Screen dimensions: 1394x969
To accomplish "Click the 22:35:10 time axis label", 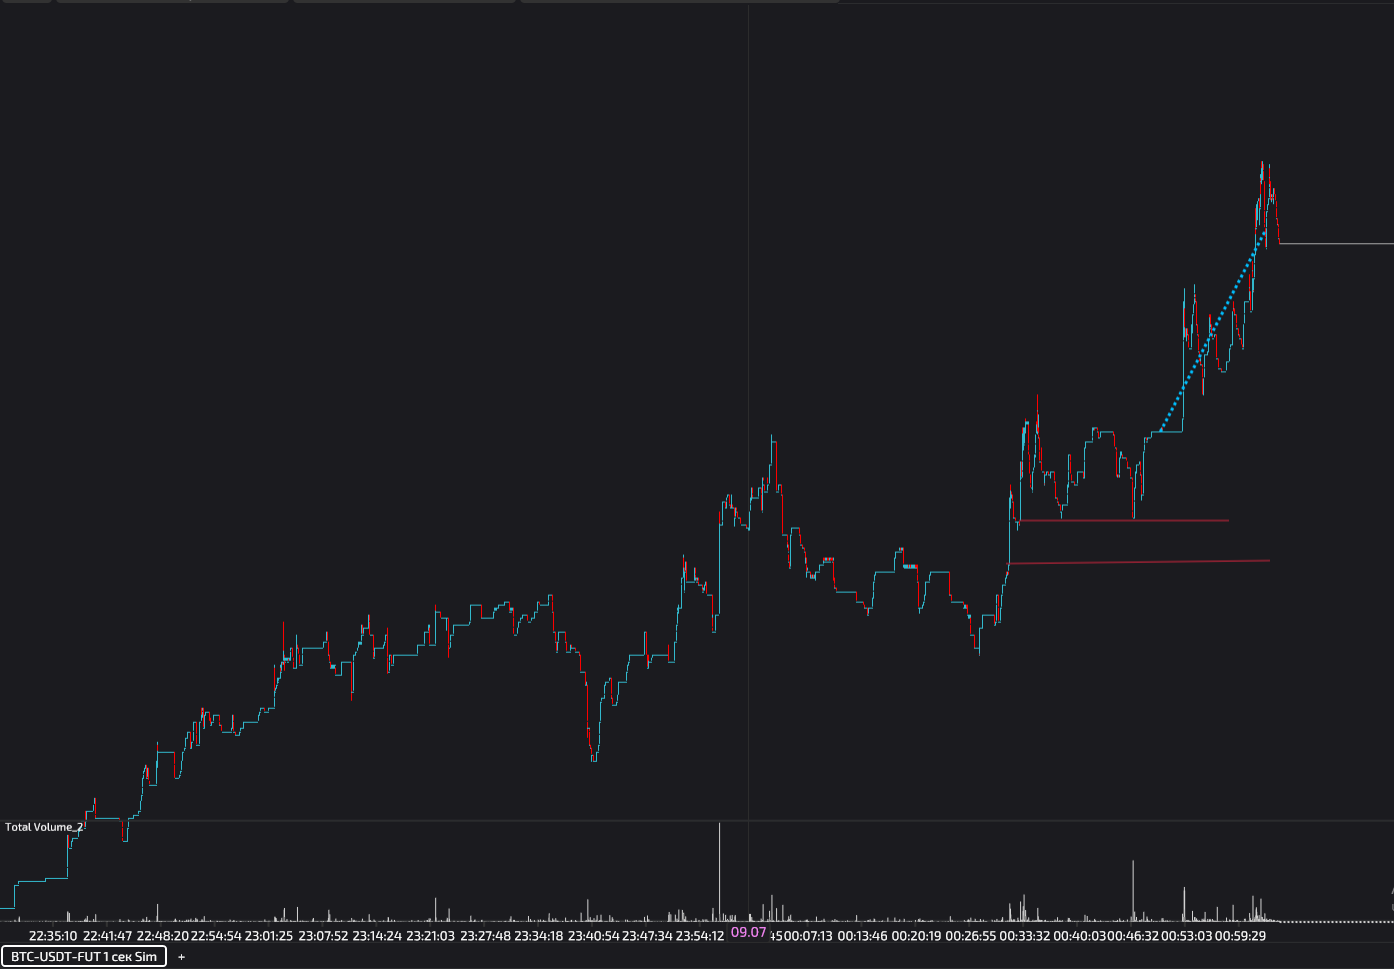I will click(x=53, y=936).
